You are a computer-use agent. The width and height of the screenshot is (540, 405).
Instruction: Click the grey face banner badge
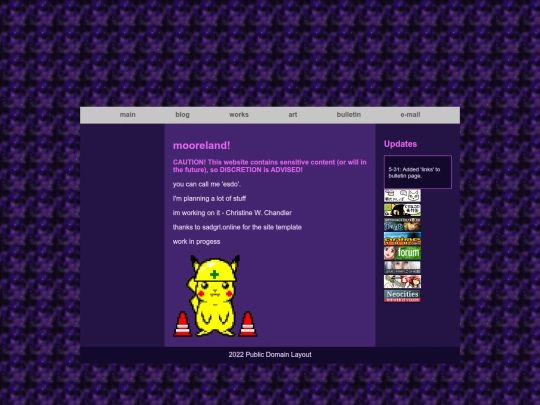click(402, 267)
